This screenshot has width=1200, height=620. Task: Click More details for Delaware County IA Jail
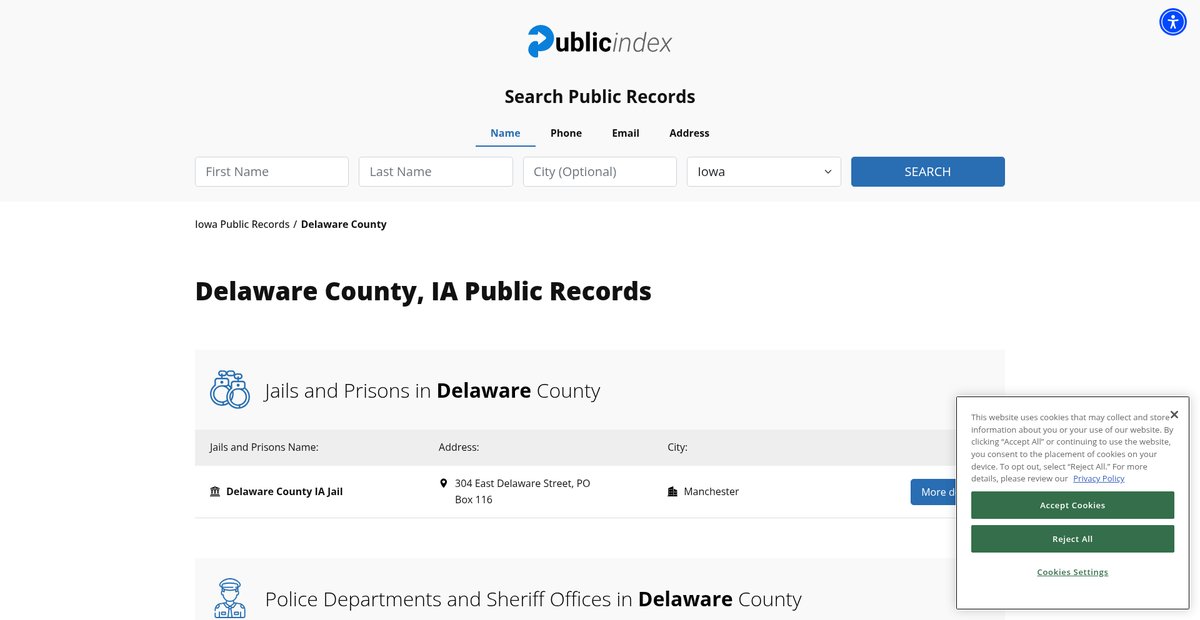point(933,492)
